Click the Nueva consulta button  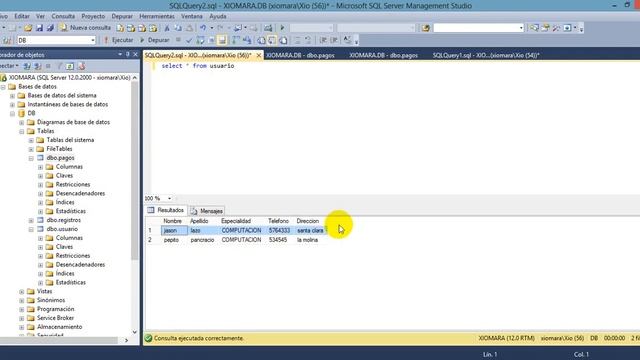coord(86,28)
